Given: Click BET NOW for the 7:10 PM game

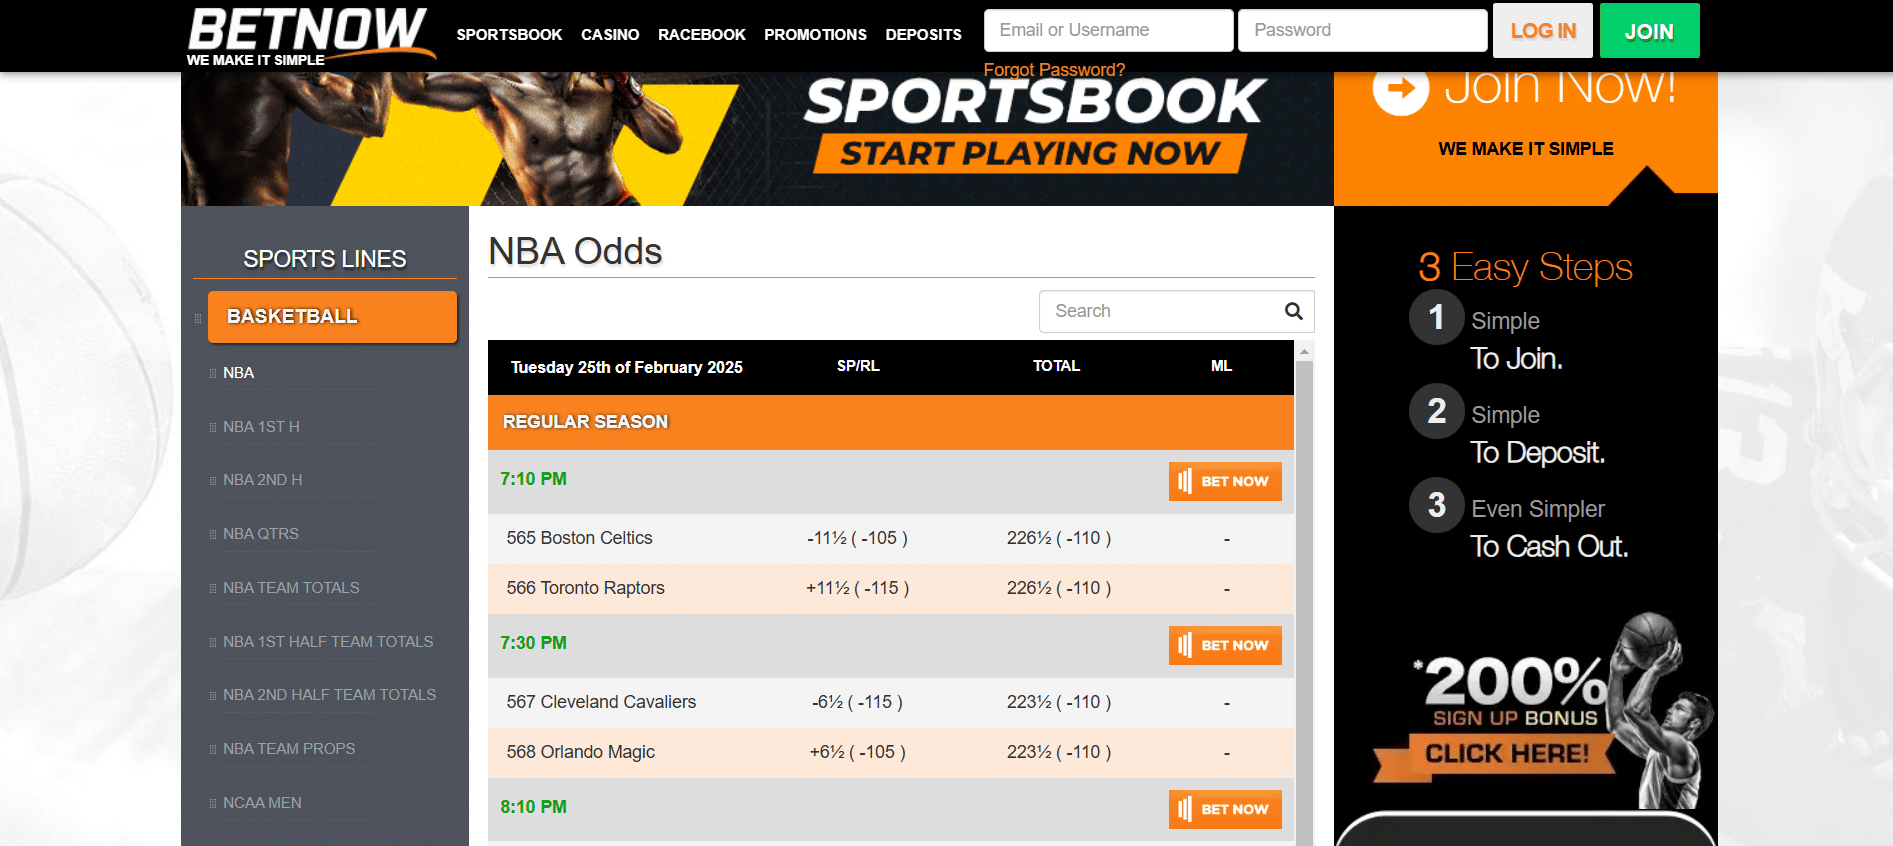Looking at the screenshot, I should pyautogui.click(x=1225, y=481).
